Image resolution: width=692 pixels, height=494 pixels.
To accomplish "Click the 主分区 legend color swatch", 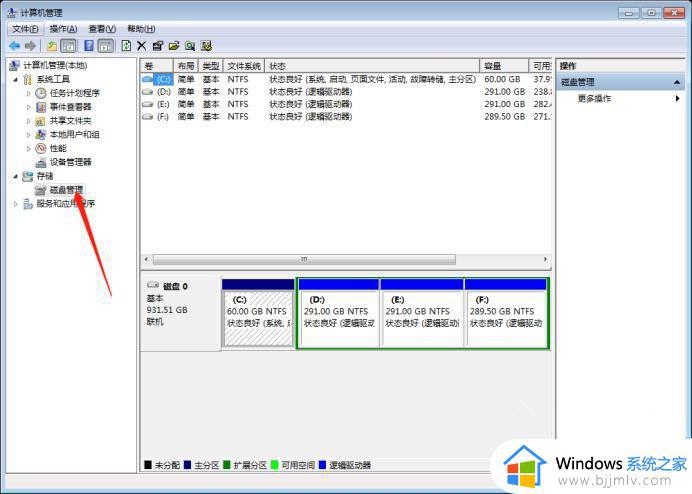I will 187,465.
